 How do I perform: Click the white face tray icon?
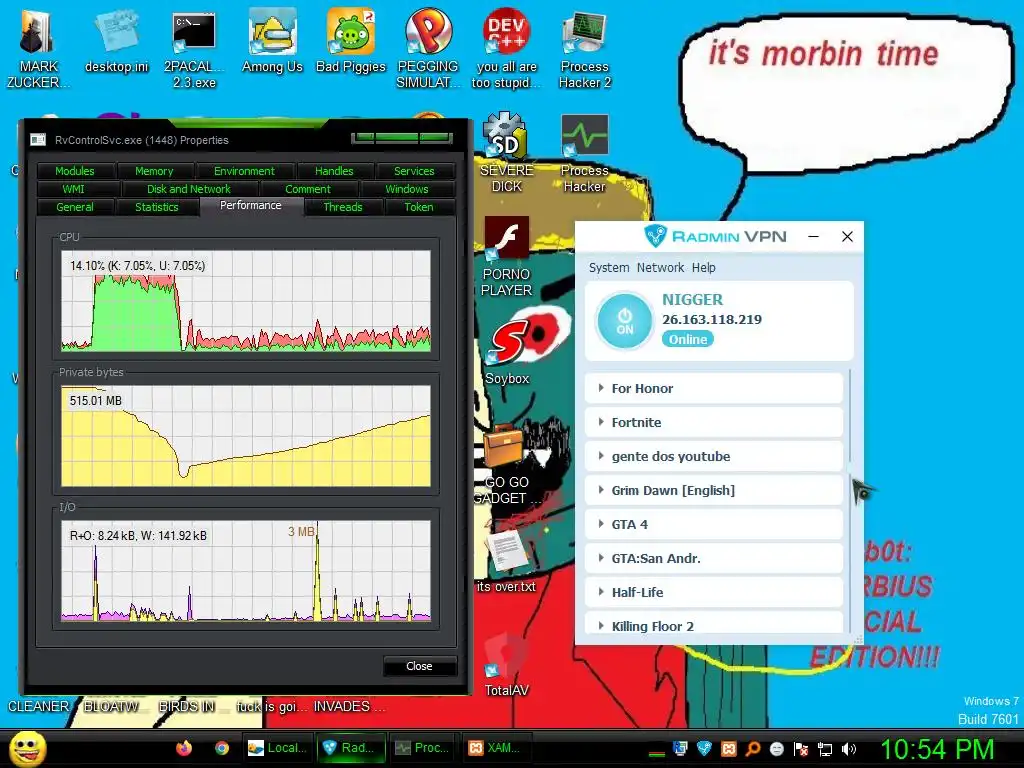(x=776, y=748)
